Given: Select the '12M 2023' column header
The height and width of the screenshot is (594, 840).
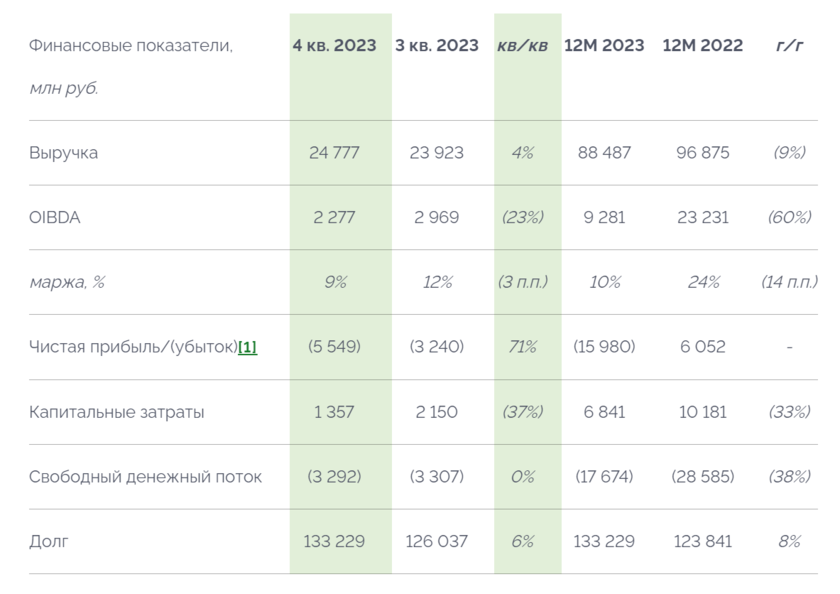Looking at the screenshot, I should [604, 46].
